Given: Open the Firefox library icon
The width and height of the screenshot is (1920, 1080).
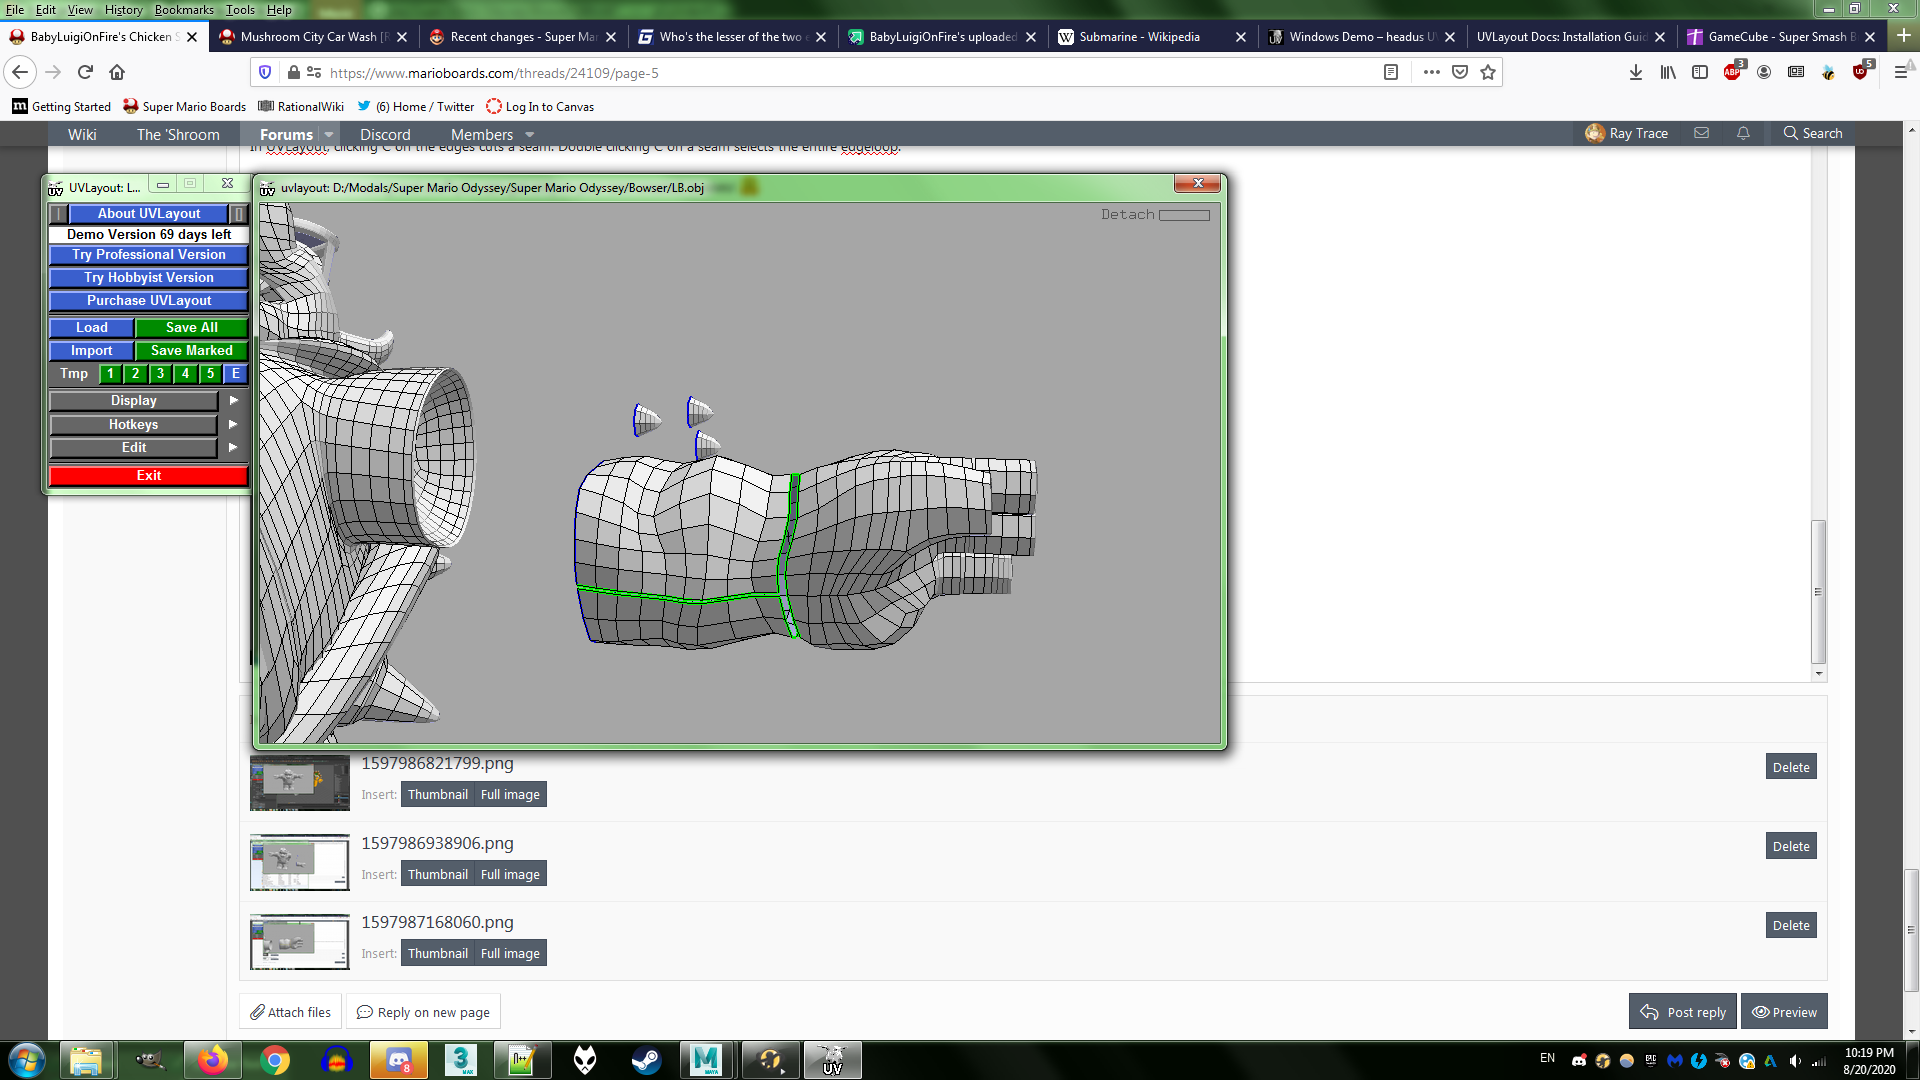Looking at the screenshot, I should point(1668,72).
